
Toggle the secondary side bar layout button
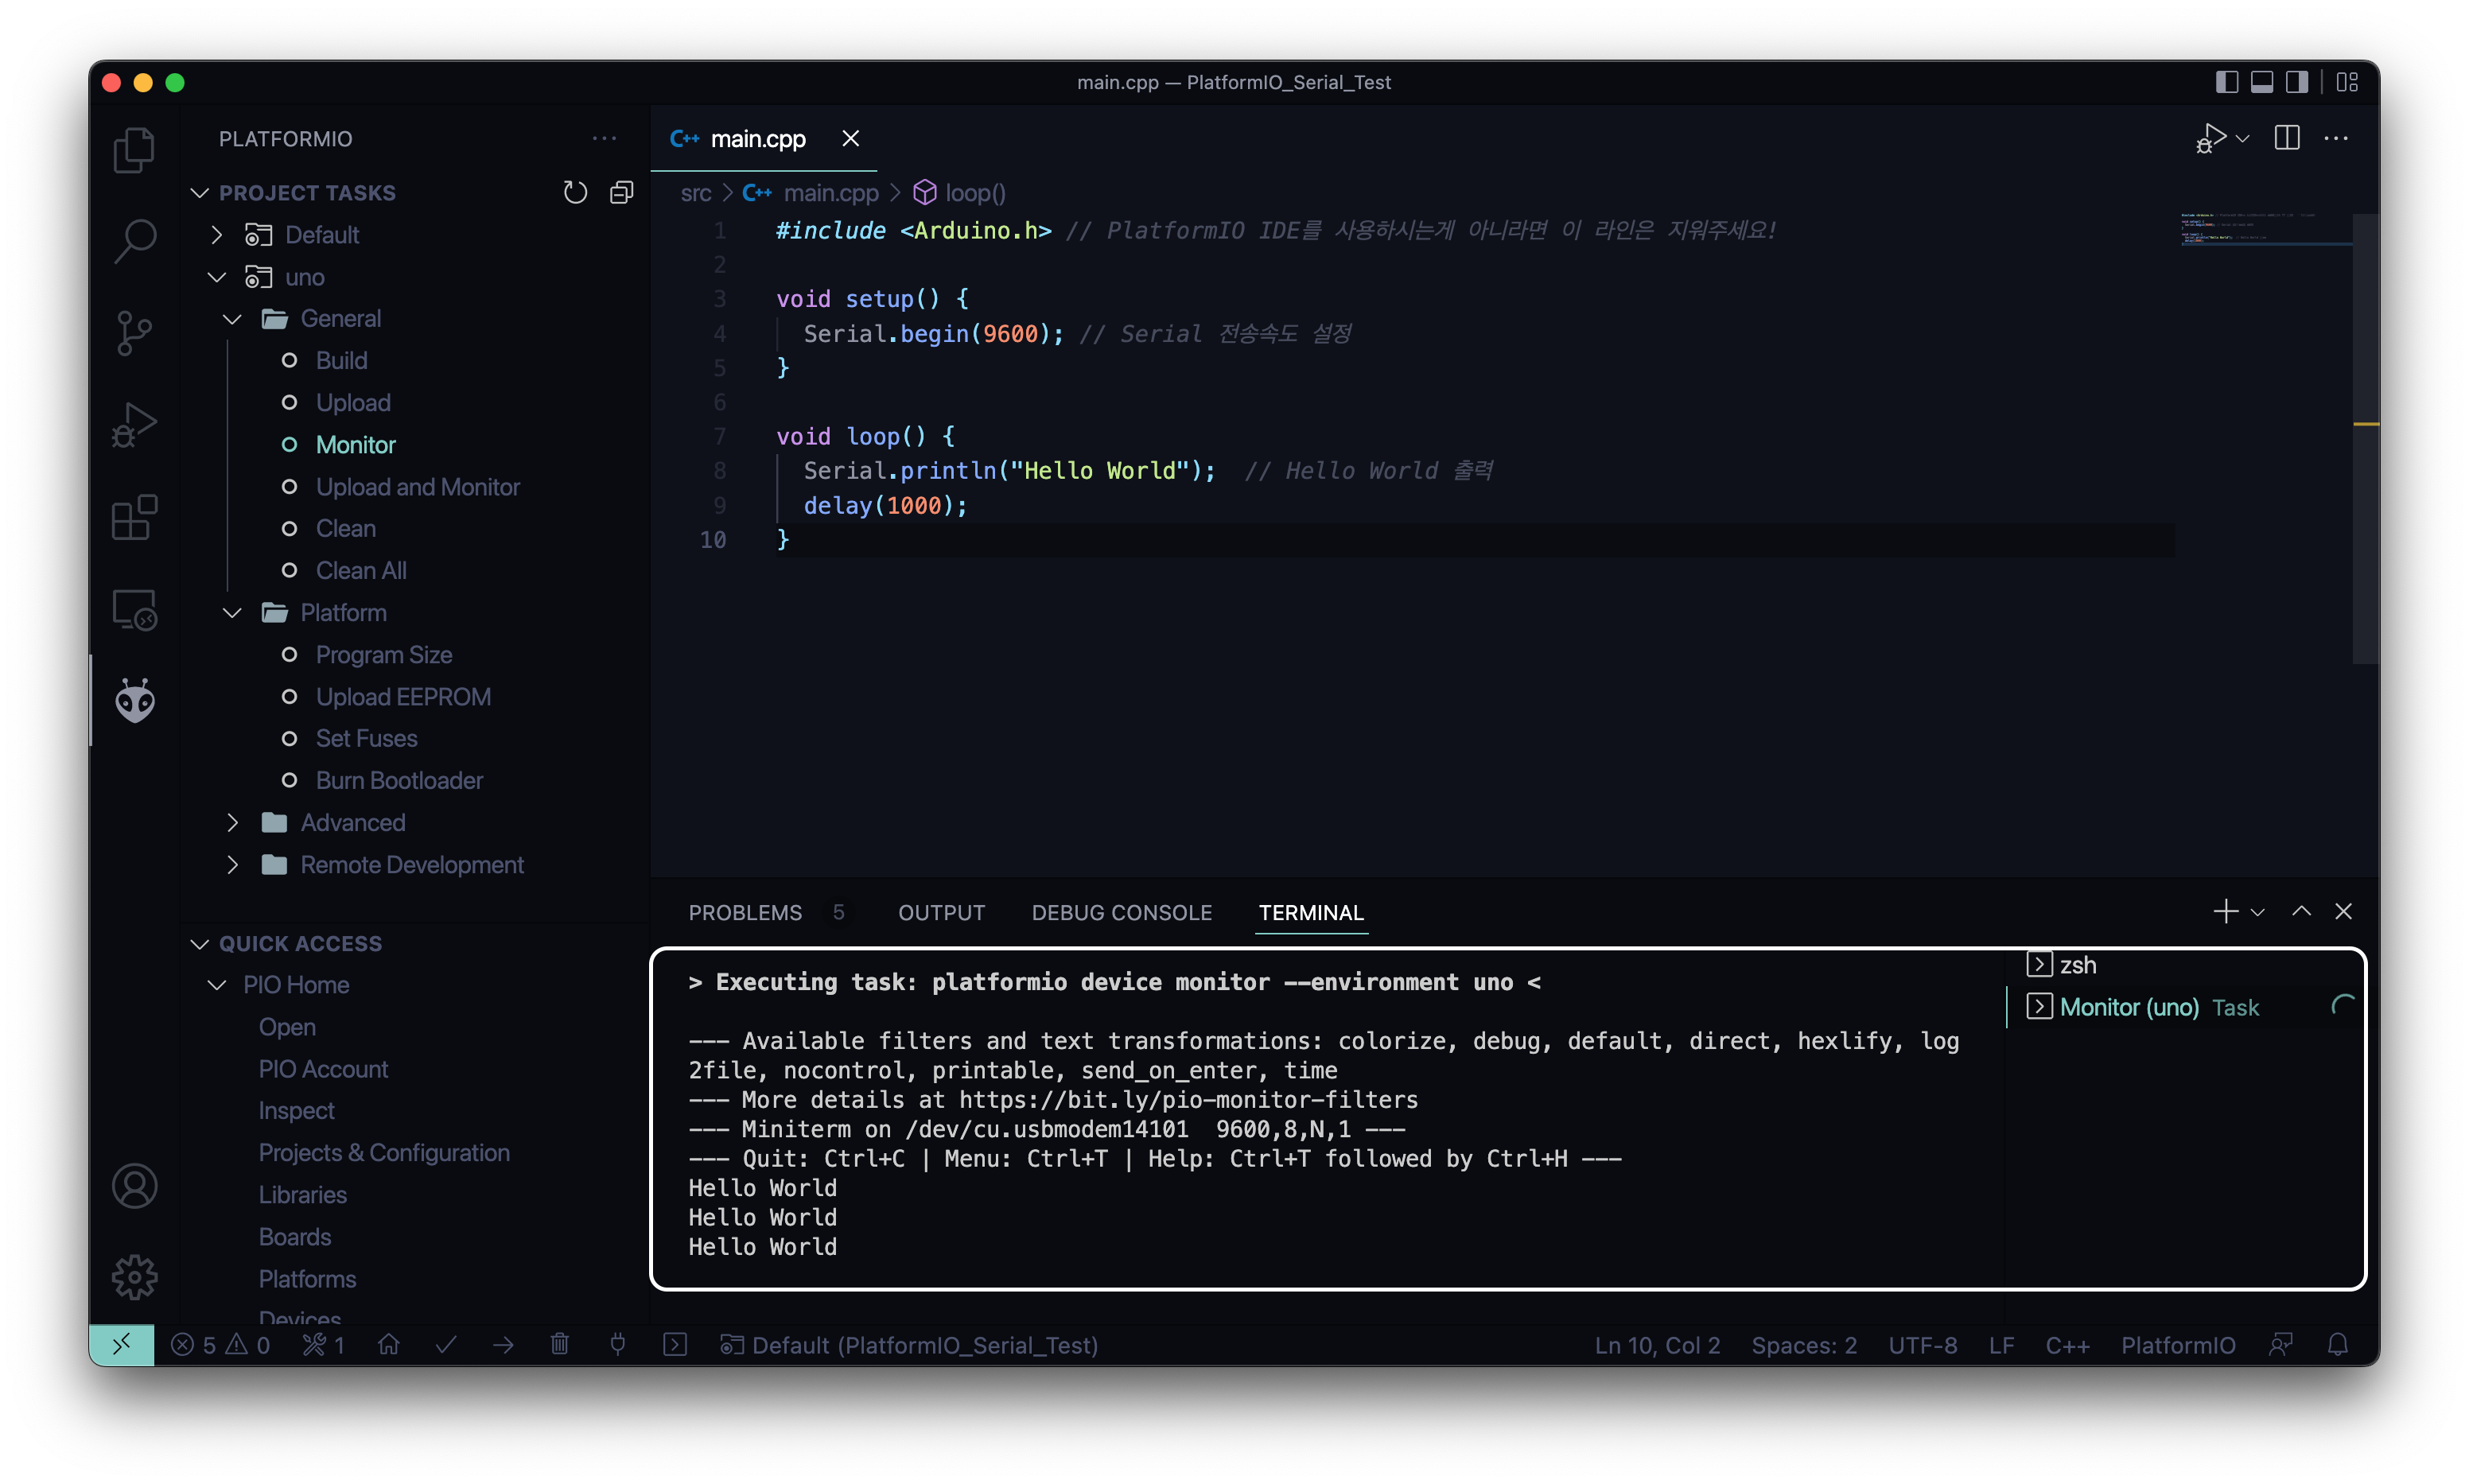point(2297,82)
